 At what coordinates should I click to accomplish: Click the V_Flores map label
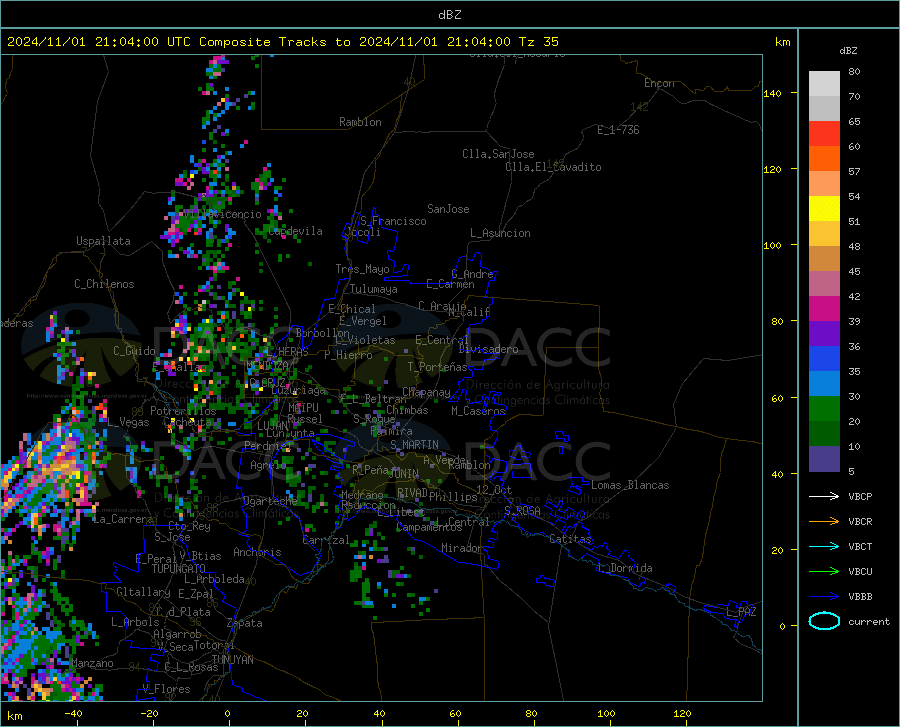coord(166,689)
